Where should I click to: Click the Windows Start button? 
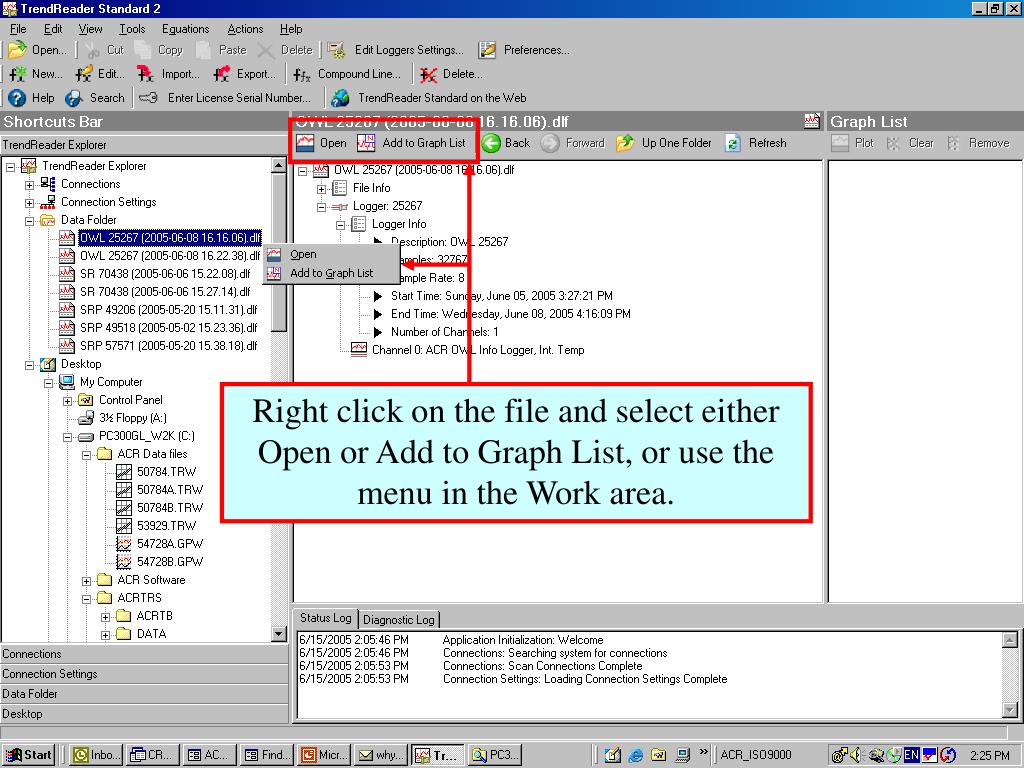pyautogui.click(x=28, y=755)
